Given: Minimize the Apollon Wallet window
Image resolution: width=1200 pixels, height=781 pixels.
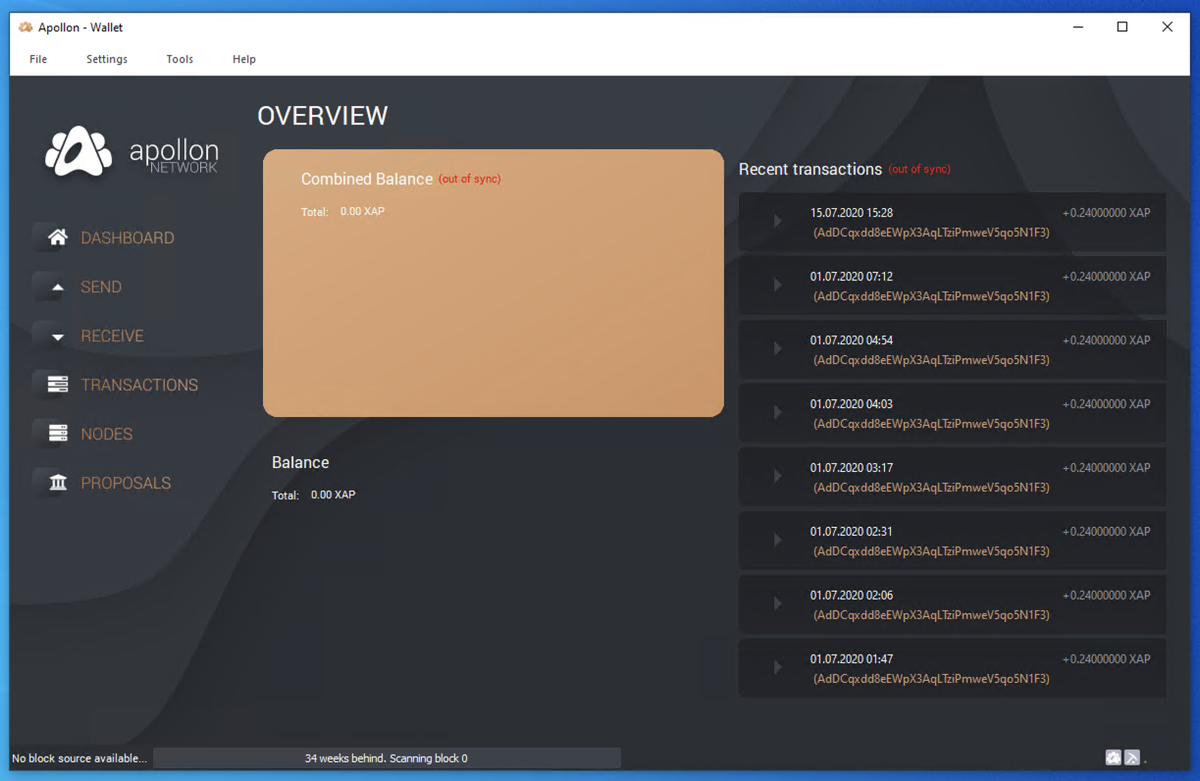Looking at the screenshot, I should click(1077, 27).
